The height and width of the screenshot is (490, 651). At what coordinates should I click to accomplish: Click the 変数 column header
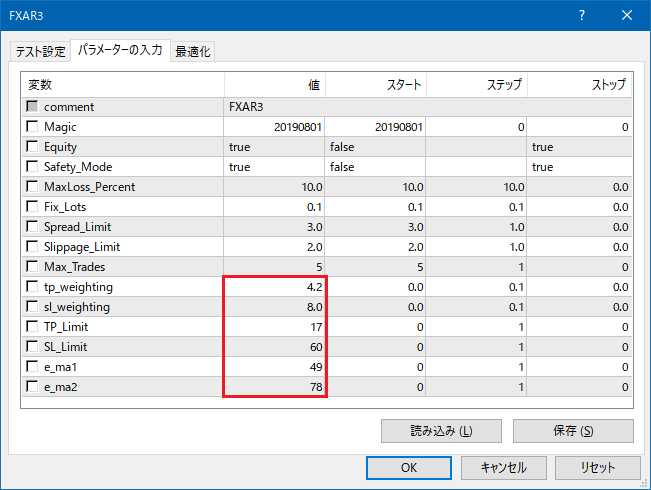[123, 85]
